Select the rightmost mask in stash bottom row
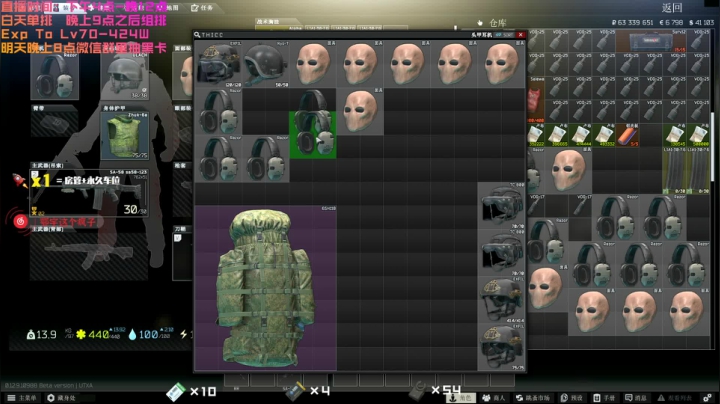The height and width of the screenshot is (404, 720). (686, 312)
